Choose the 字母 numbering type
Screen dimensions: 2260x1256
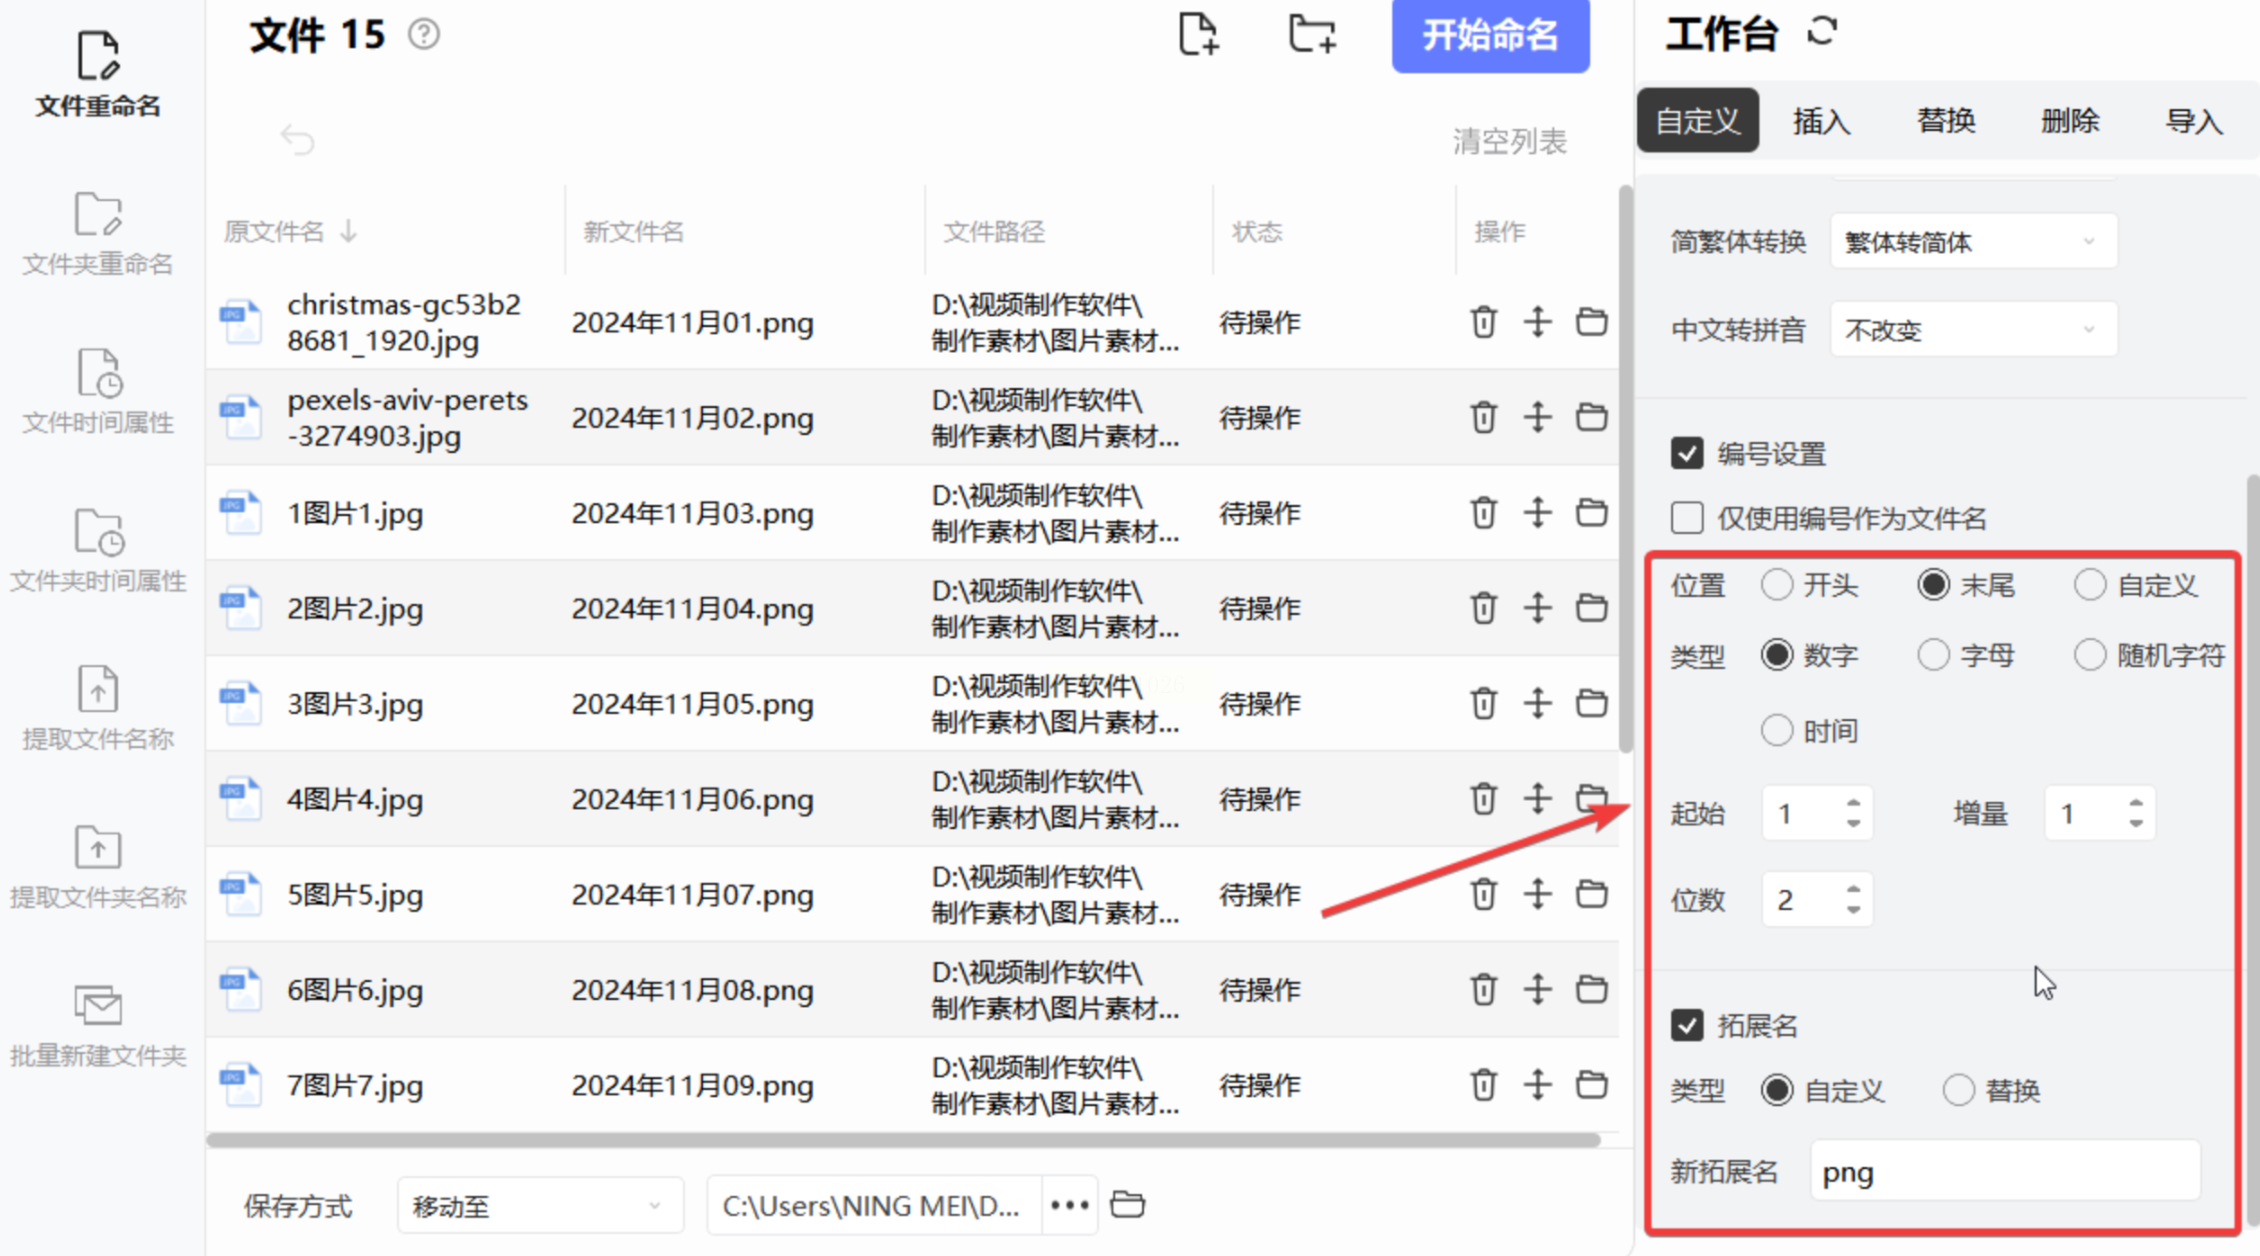click(x=1933, y=656)
